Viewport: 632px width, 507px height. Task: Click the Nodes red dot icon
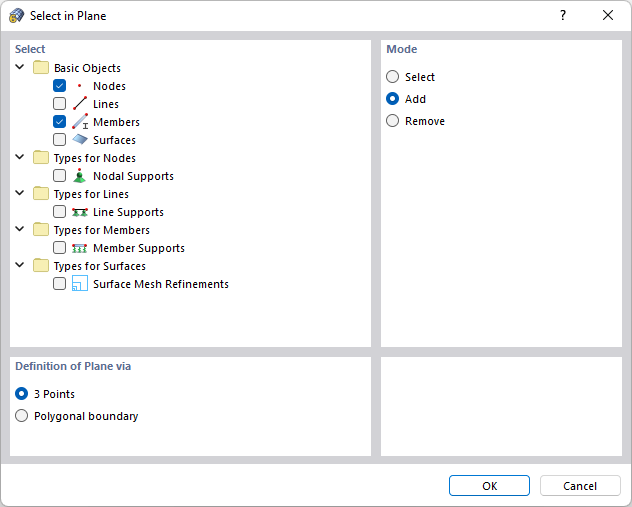80,86
